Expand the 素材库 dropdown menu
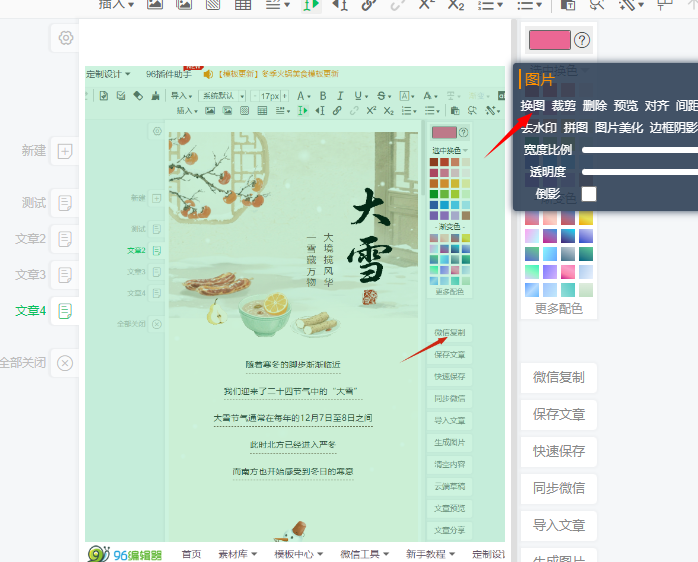The height and width of the screenshot is (562, 698). click(x=237, y=554)
